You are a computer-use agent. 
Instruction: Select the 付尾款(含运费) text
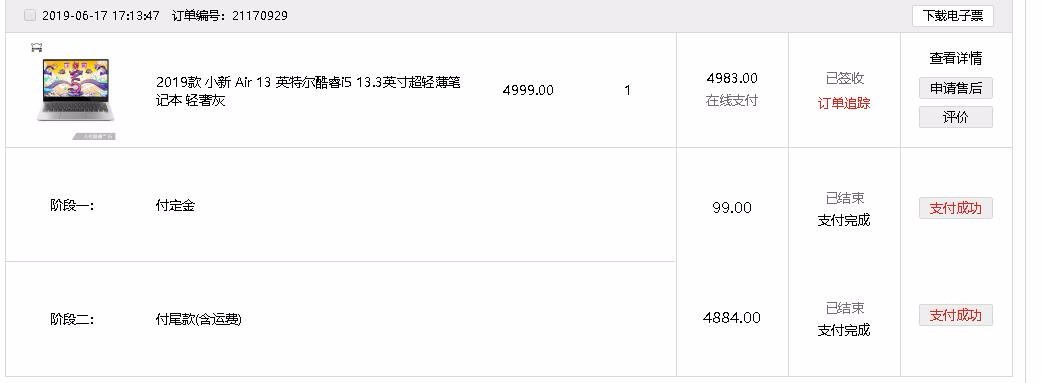point(199,320)
